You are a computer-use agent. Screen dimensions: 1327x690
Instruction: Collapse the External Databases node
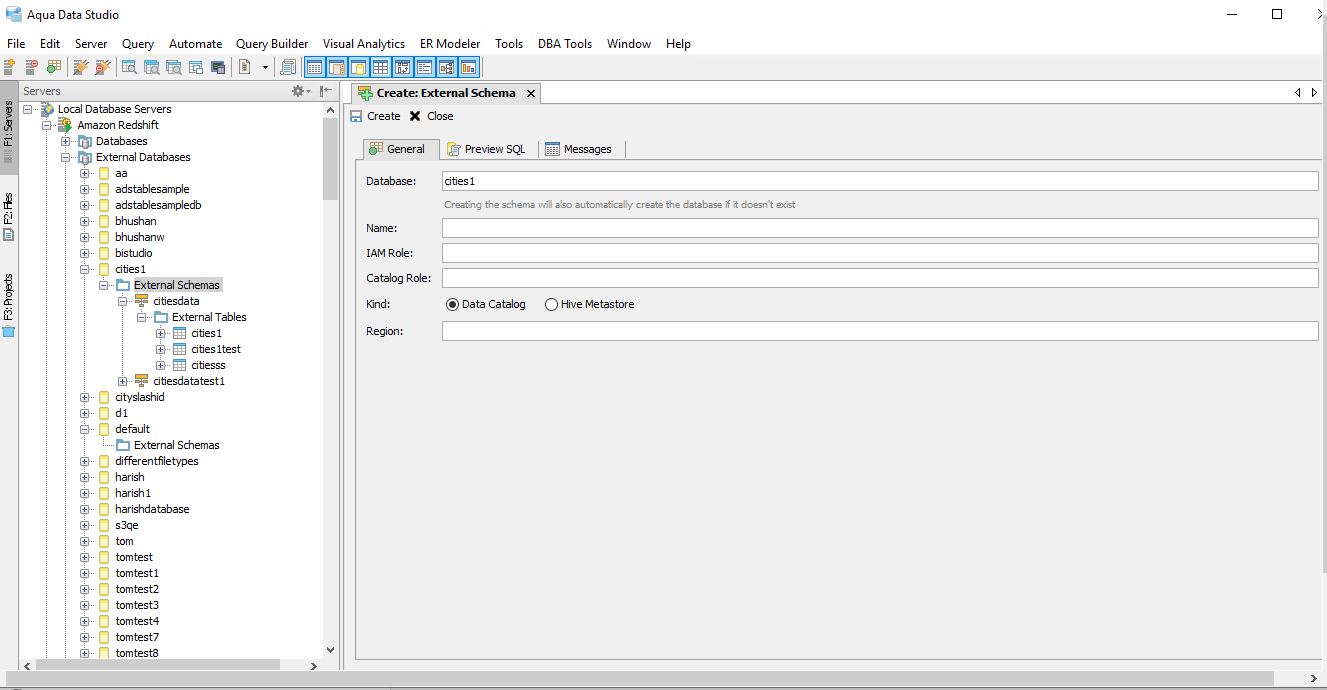tap(66, 157)
